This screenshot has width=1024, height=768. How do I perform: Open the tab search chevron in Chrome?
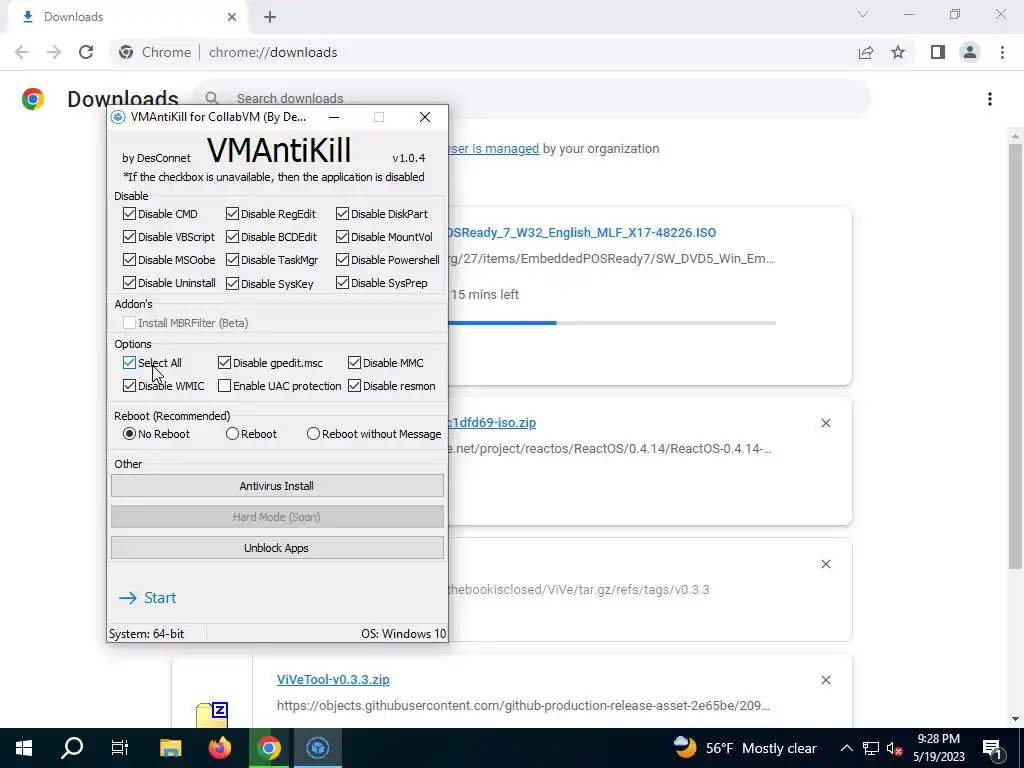(863, 14)
